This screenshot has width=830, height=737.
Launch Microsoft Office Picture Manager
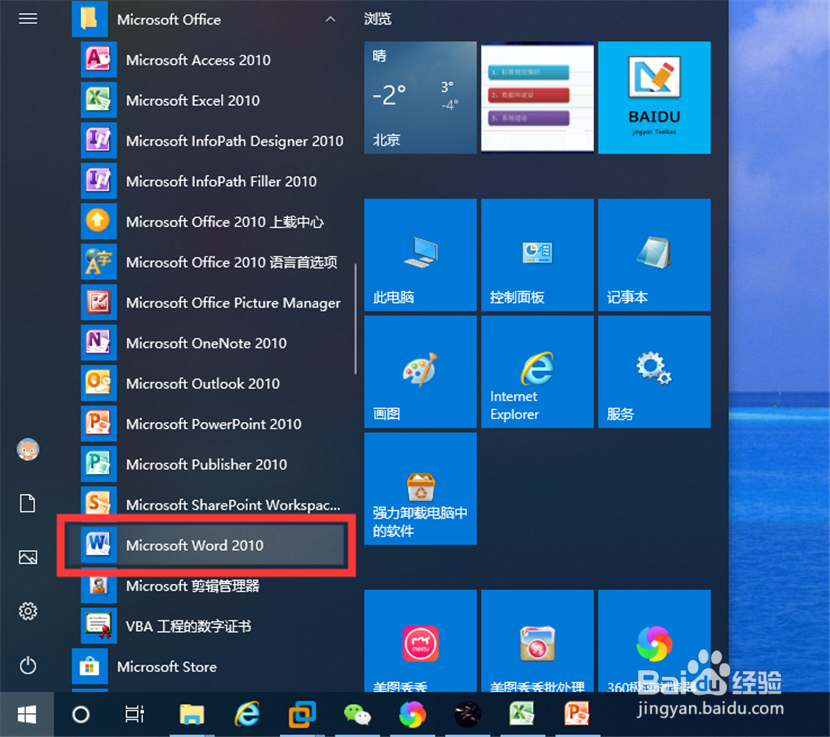pyautogui.click(x=212, y=303)
